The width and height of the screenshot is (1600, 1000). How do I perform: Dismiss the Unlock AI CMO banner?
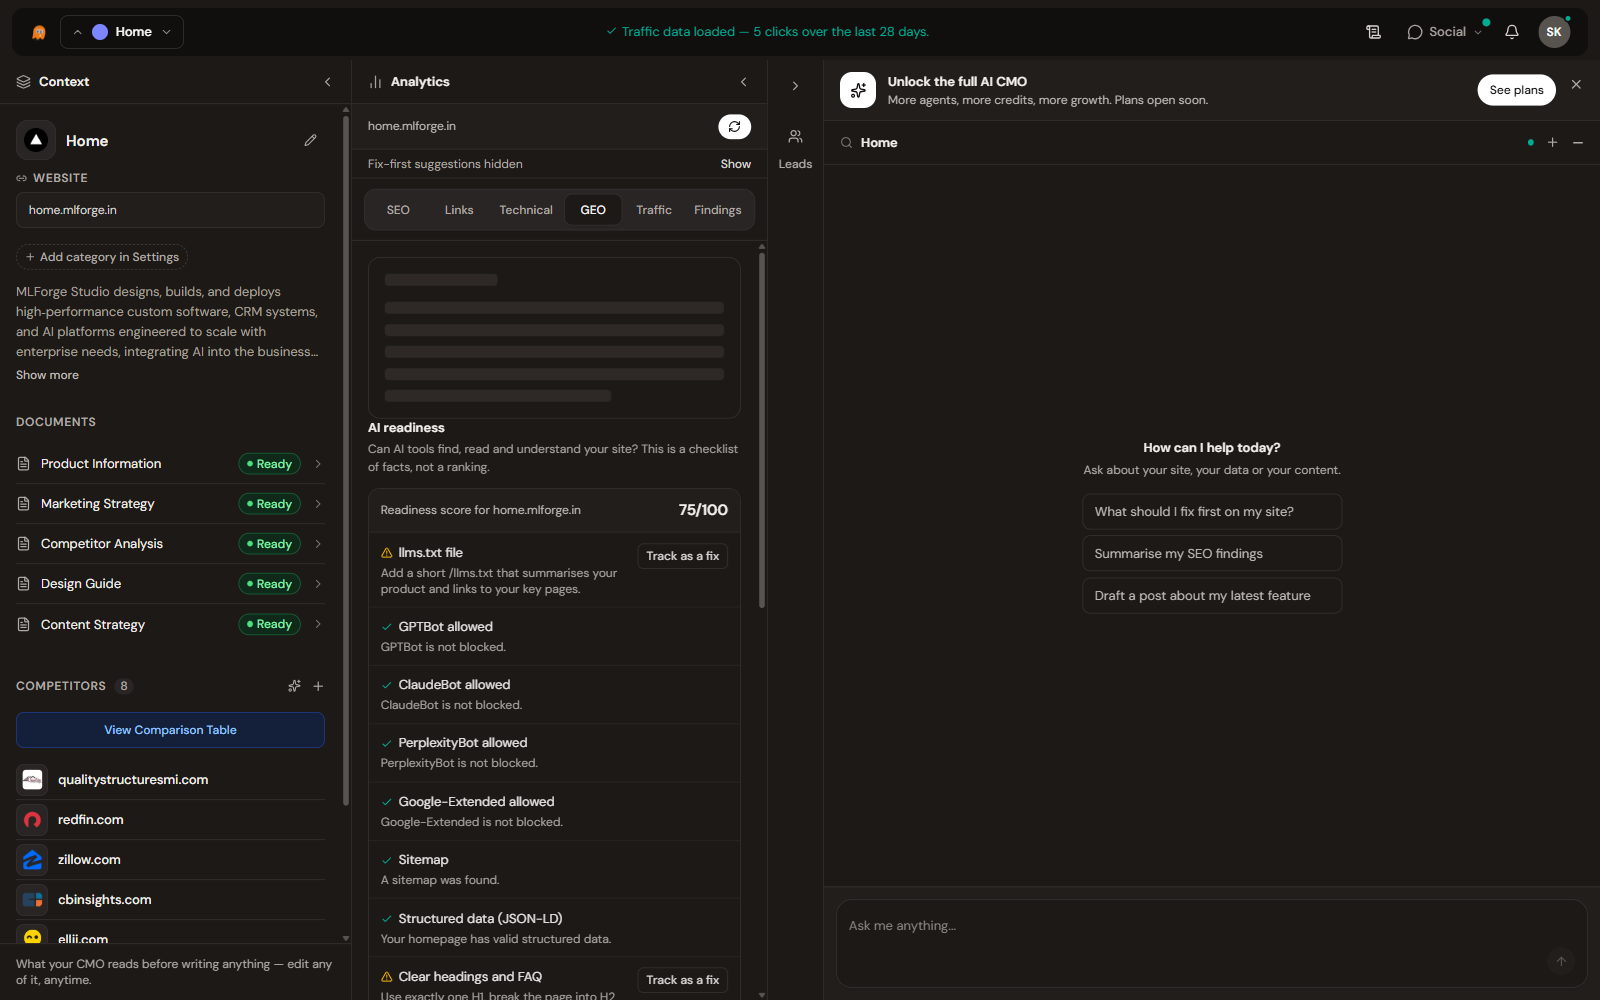pos(1576,85)
